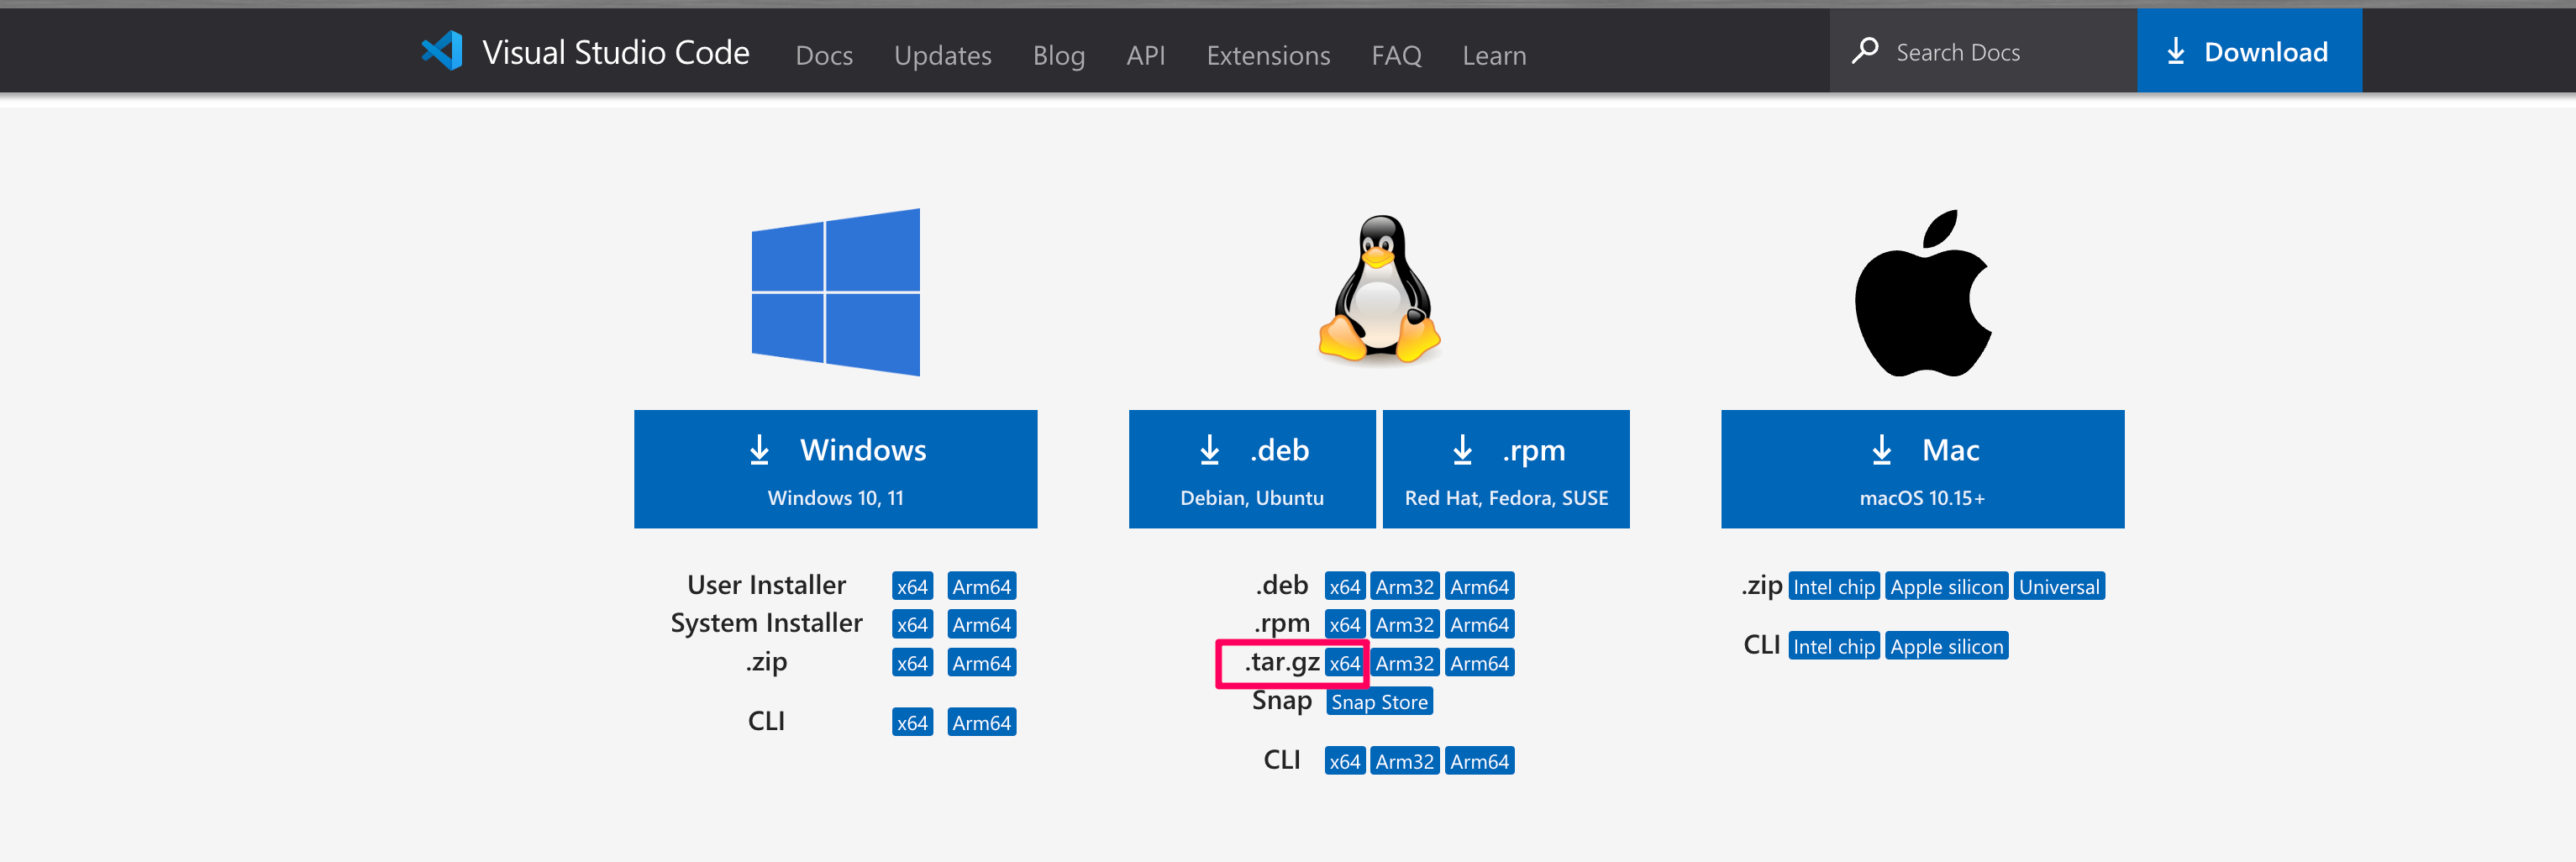The width and height of the screenshot is (2576, 862).
Task: Click the Visual Studio Code logo icon
Action: [x=442, y=51]
